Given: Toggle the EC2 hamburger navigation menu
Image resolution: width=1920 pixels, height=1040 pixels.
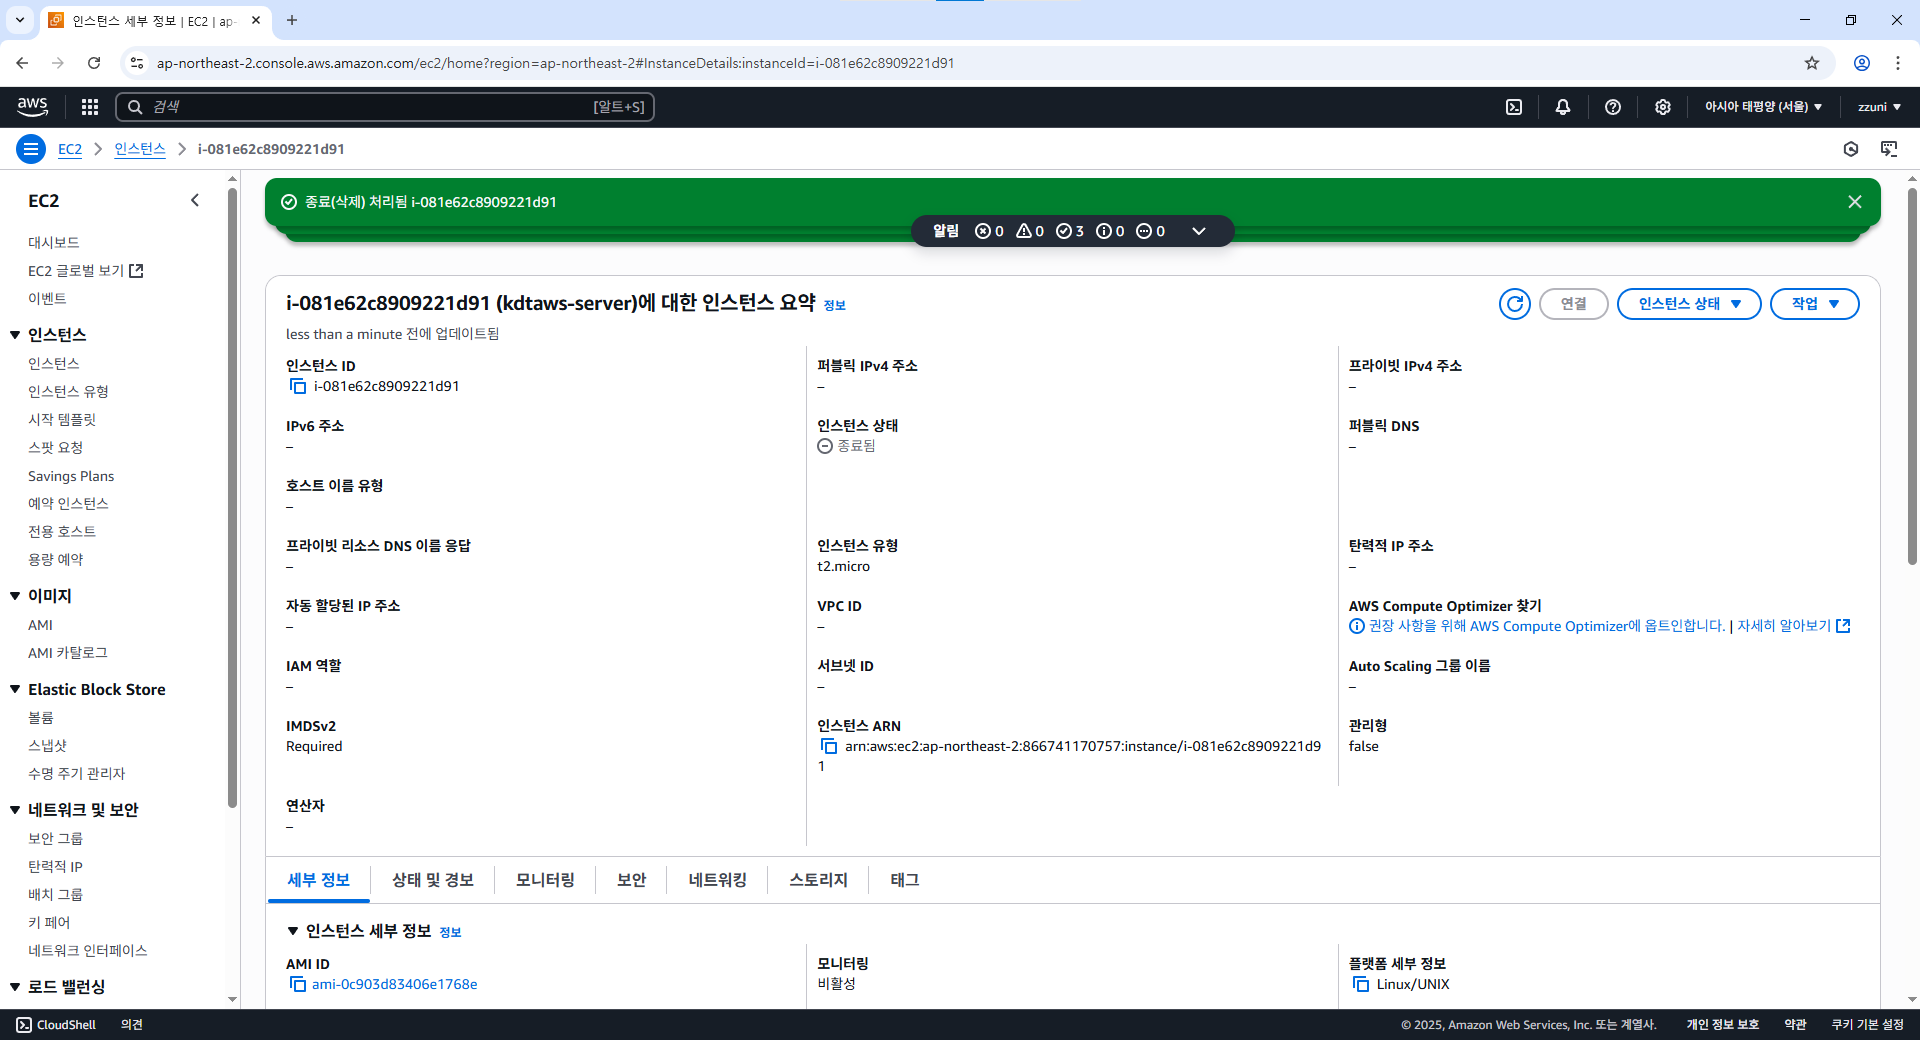Looking at the screenshot, I should click(31, 149).
